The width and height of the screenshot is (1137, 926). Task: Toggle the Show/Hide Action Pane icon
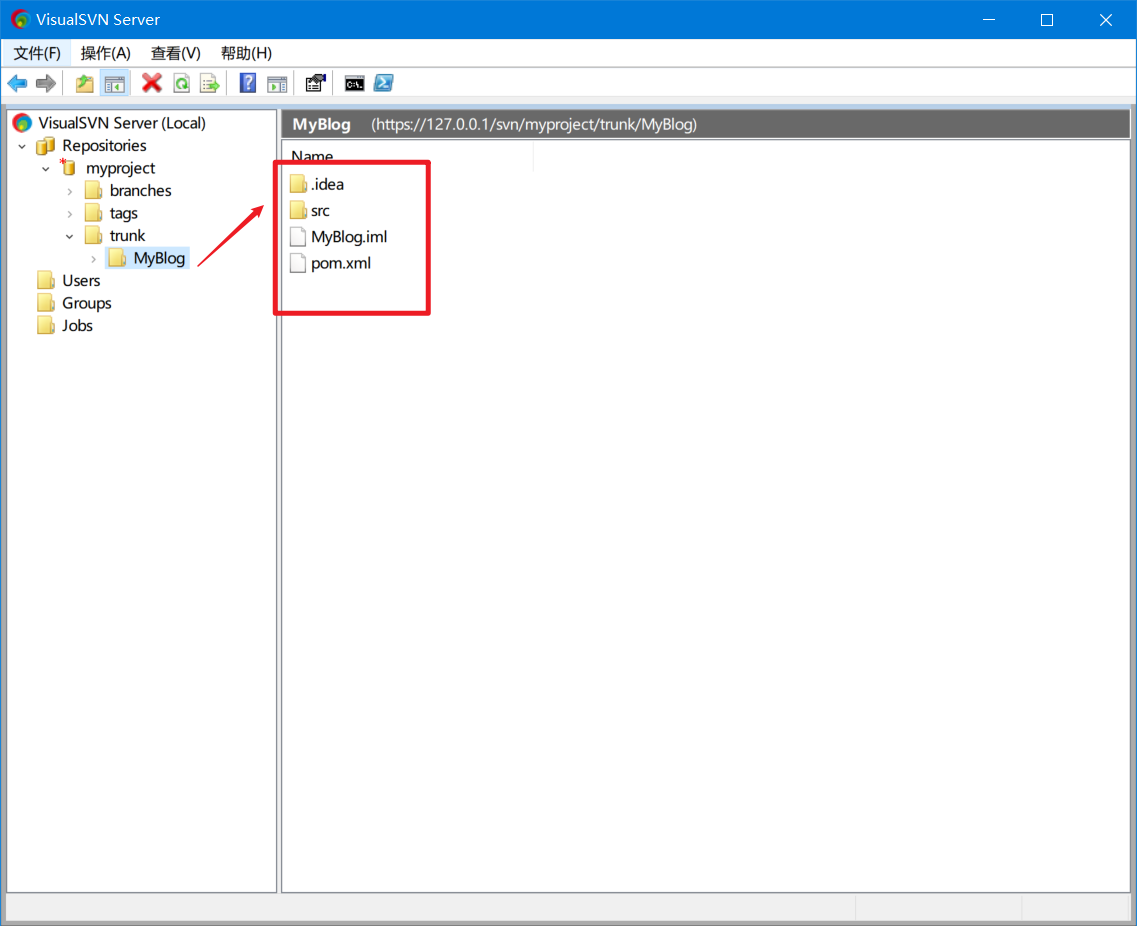click(x=277, y=83)
